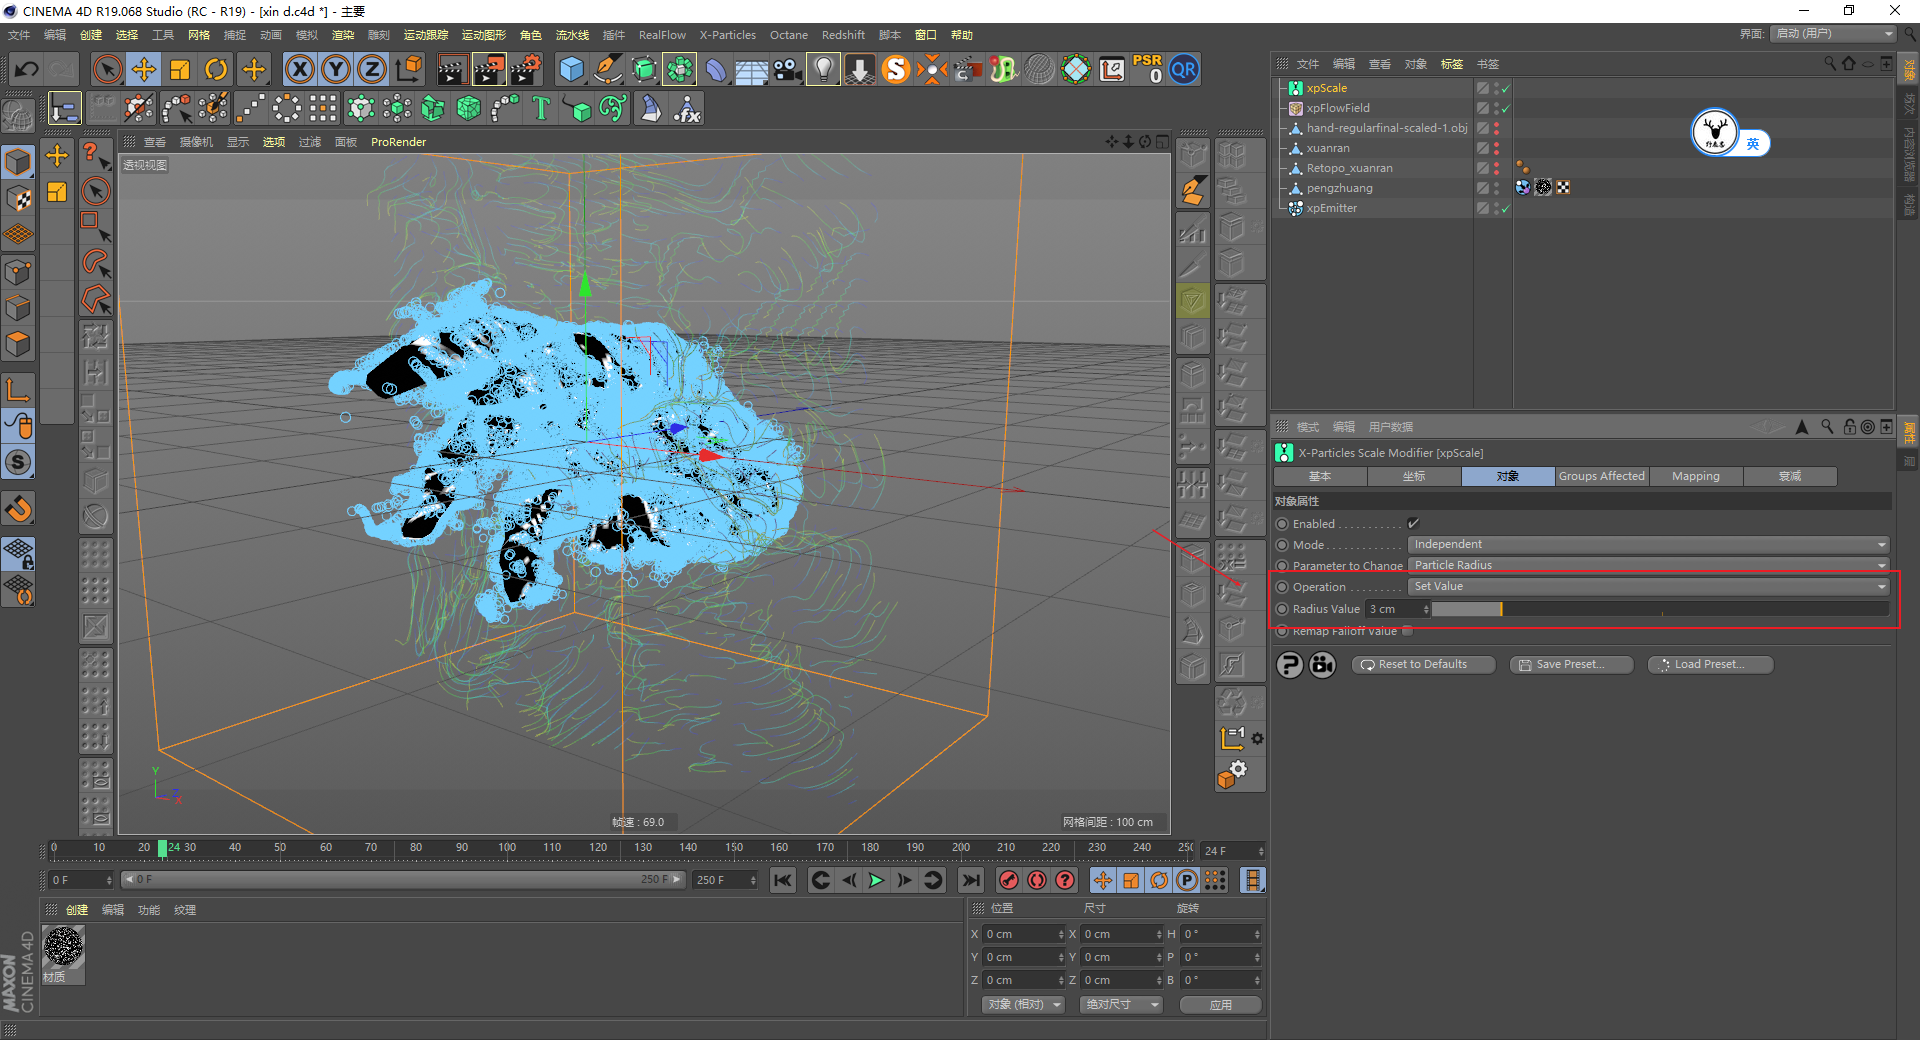Viewport: 1920px width, 1040px height.
Task: Check the Remap Falloff Value checkbox
Action: point(1408,631)
